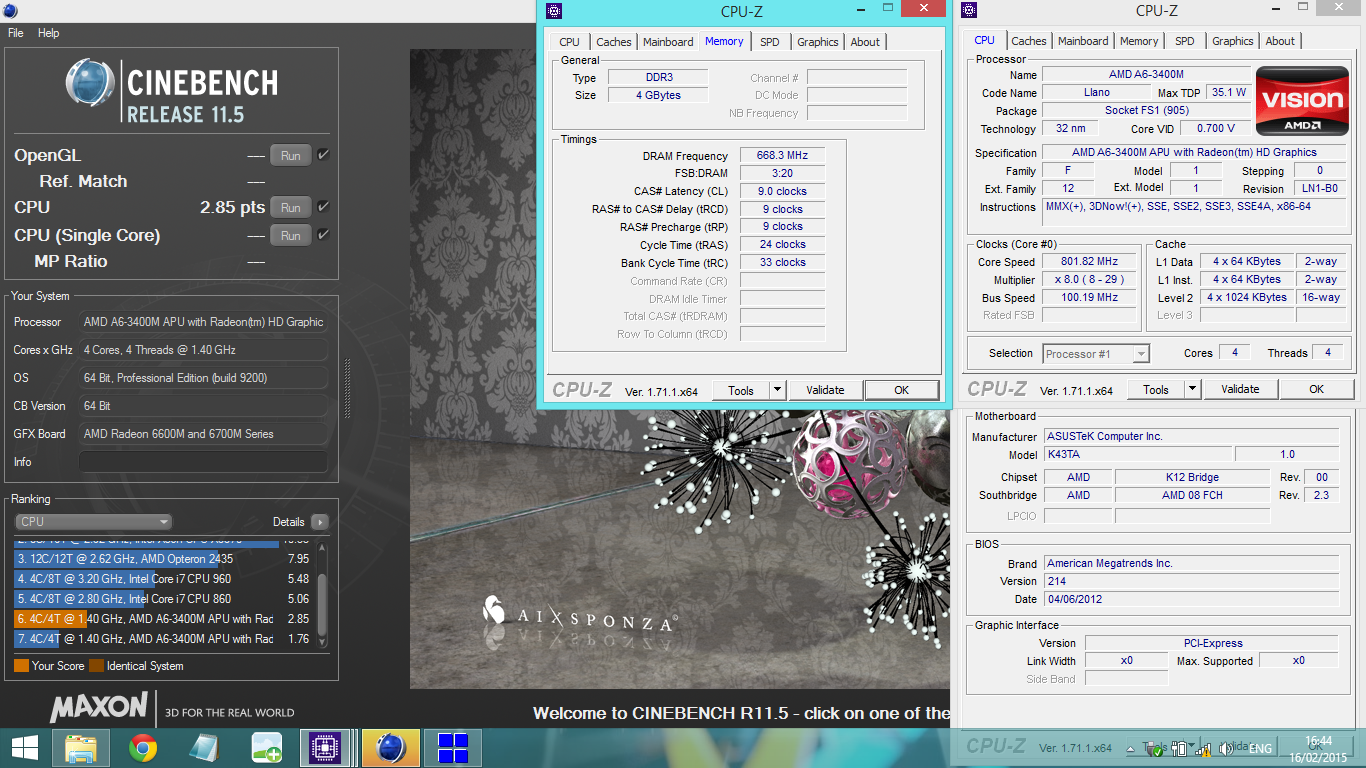Expand the Ranking CPU dropdown
The image size is (1366, 768).
click(x=93, y=522)
